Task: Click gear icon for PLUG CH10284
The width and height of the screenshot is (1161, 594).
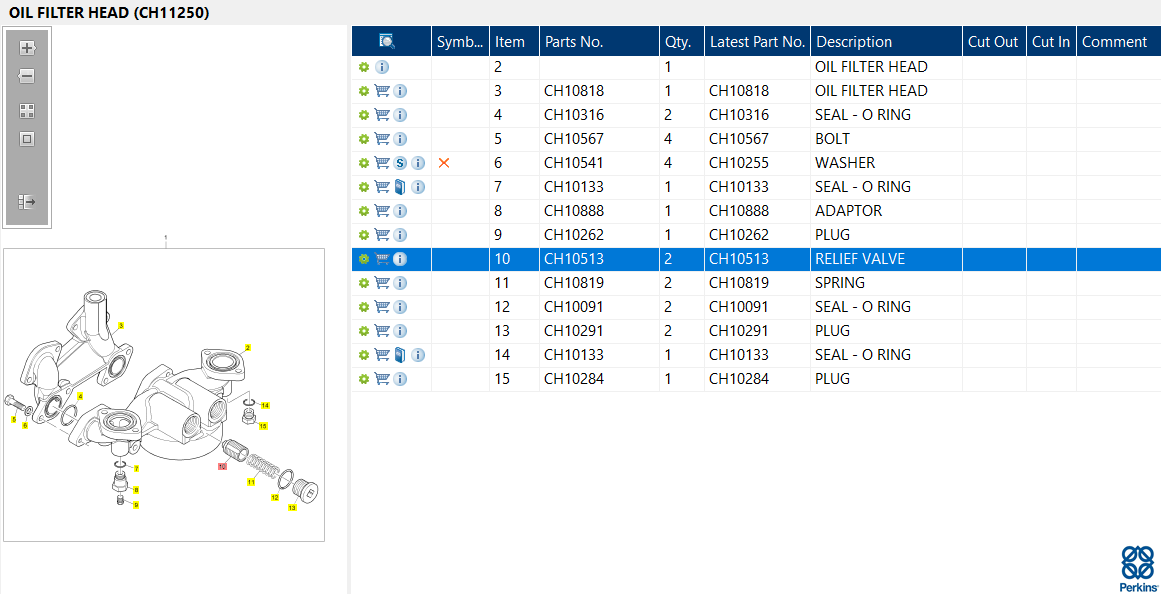Action: [x=364, y=379]
